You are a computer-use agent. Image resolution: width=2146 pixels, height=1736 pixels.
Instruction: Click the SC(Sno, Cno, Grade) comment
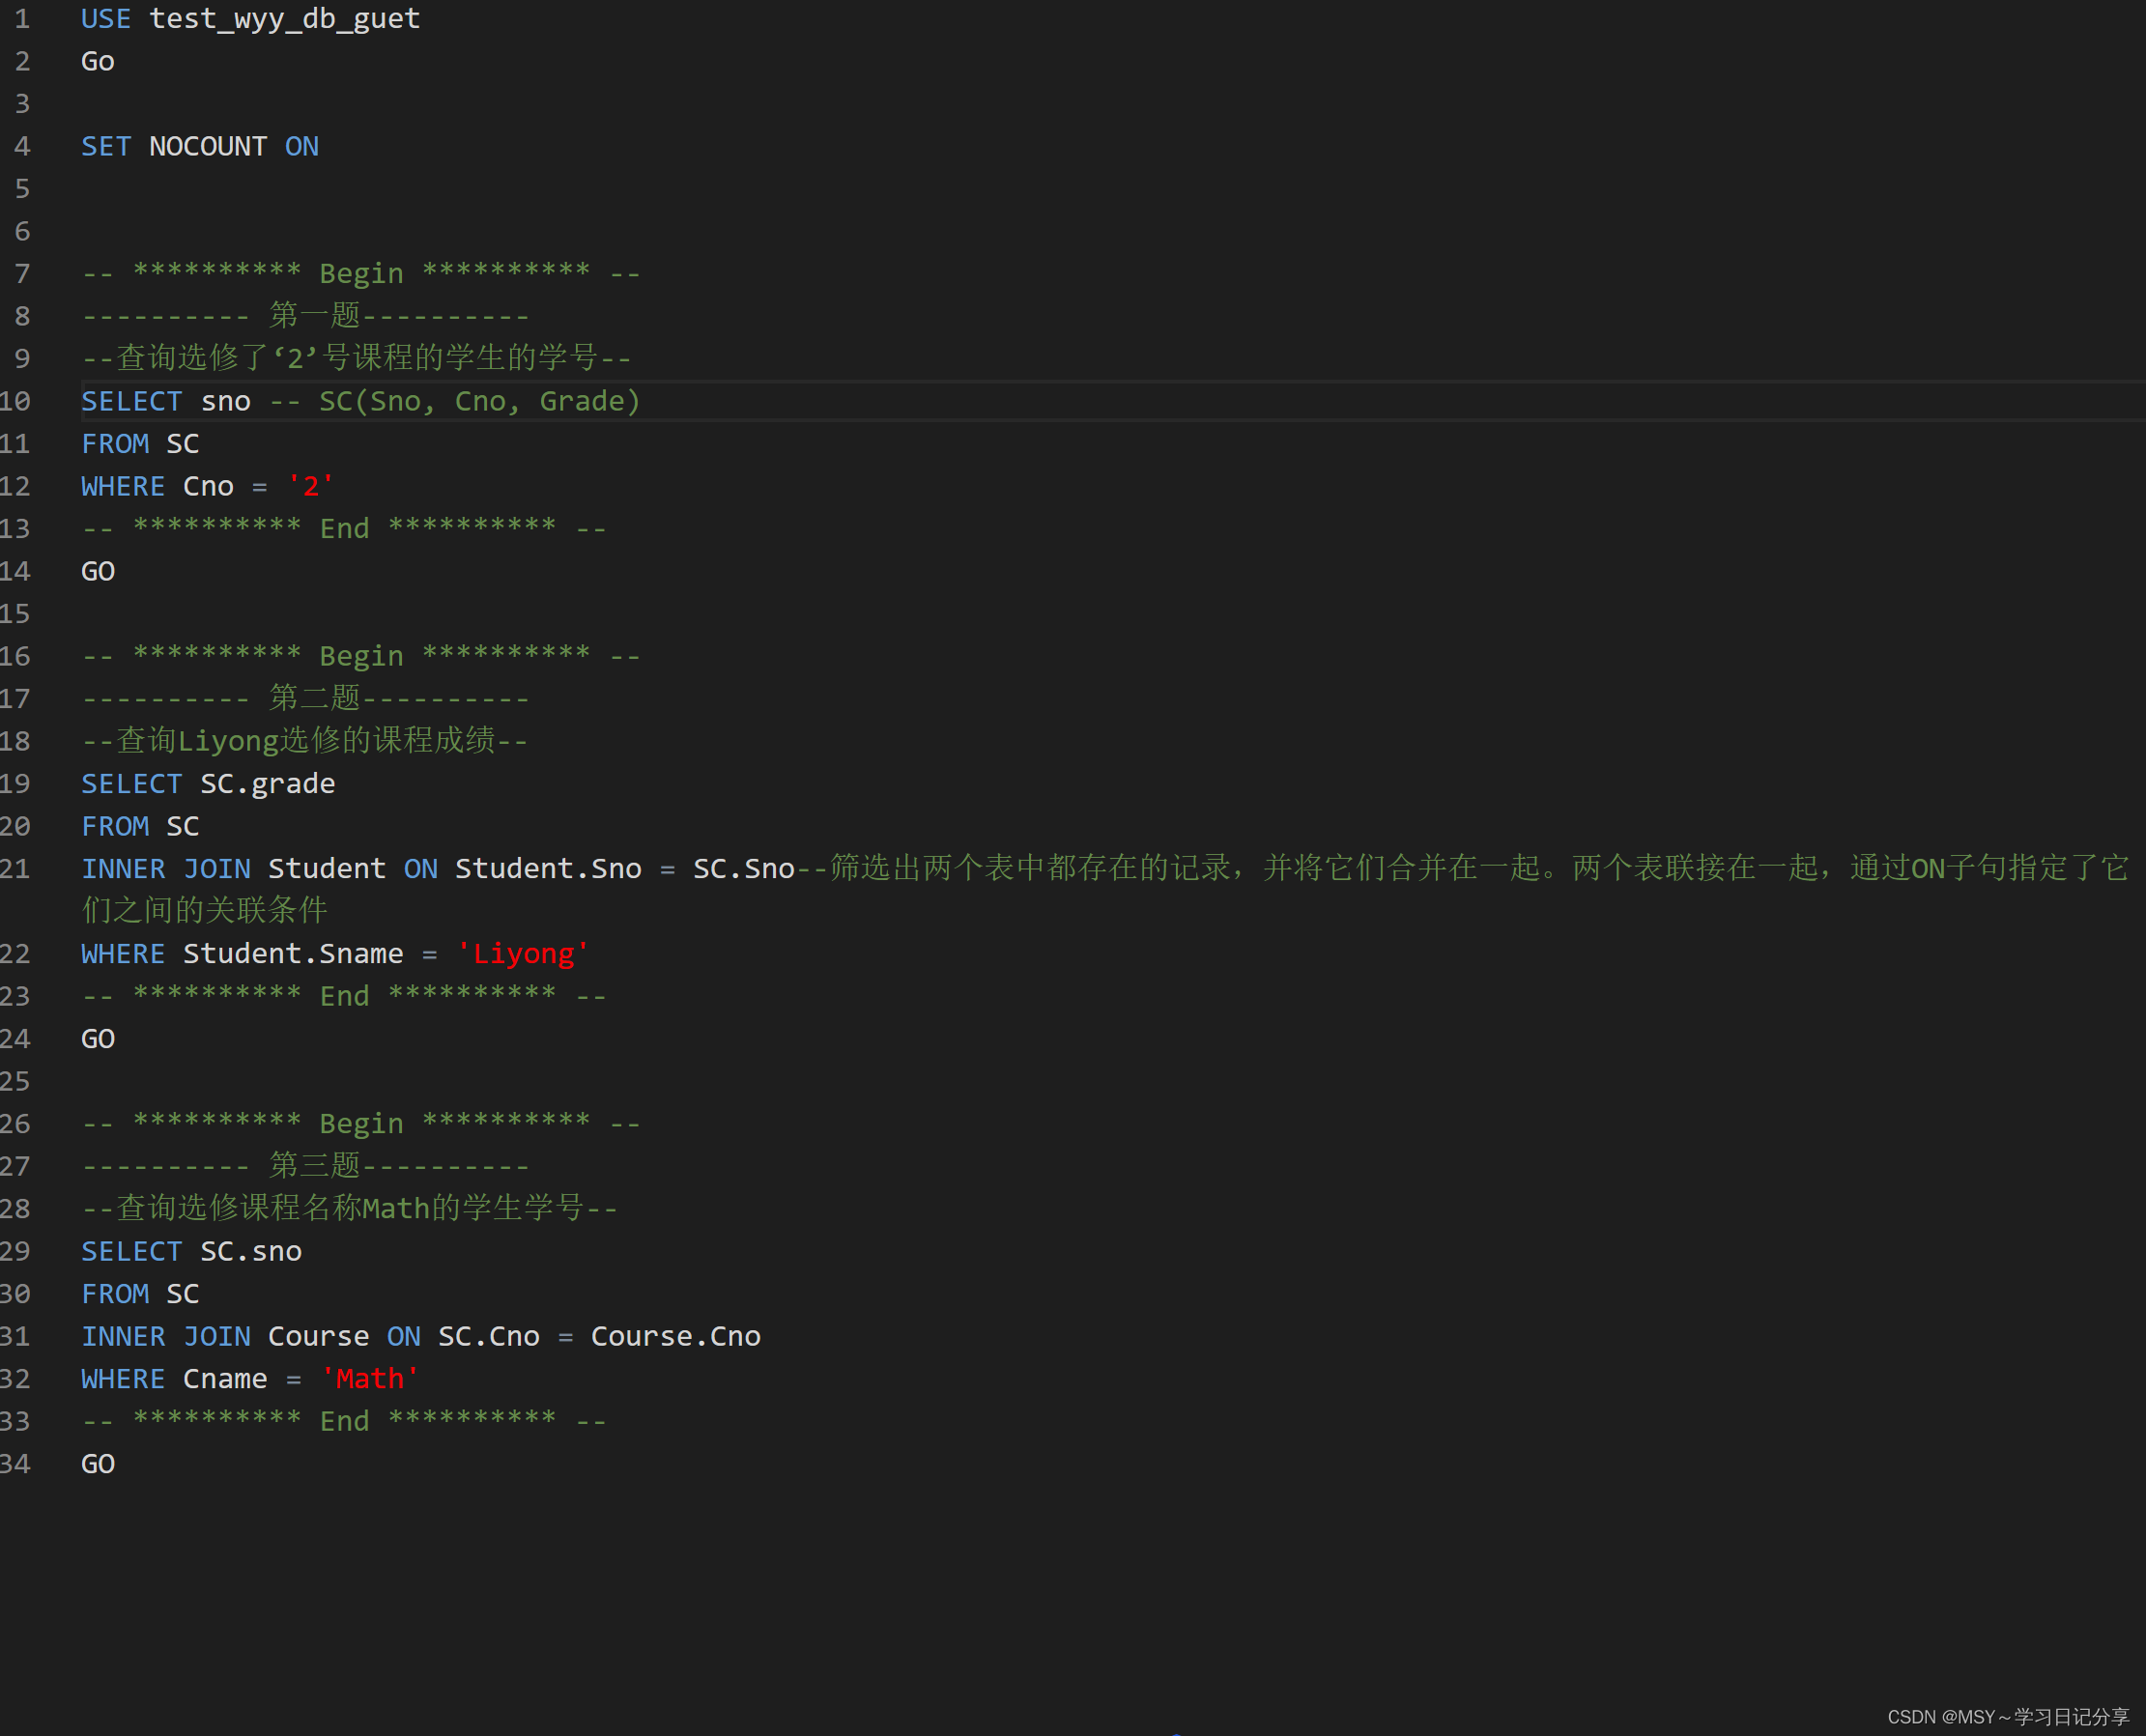point(479,402)
